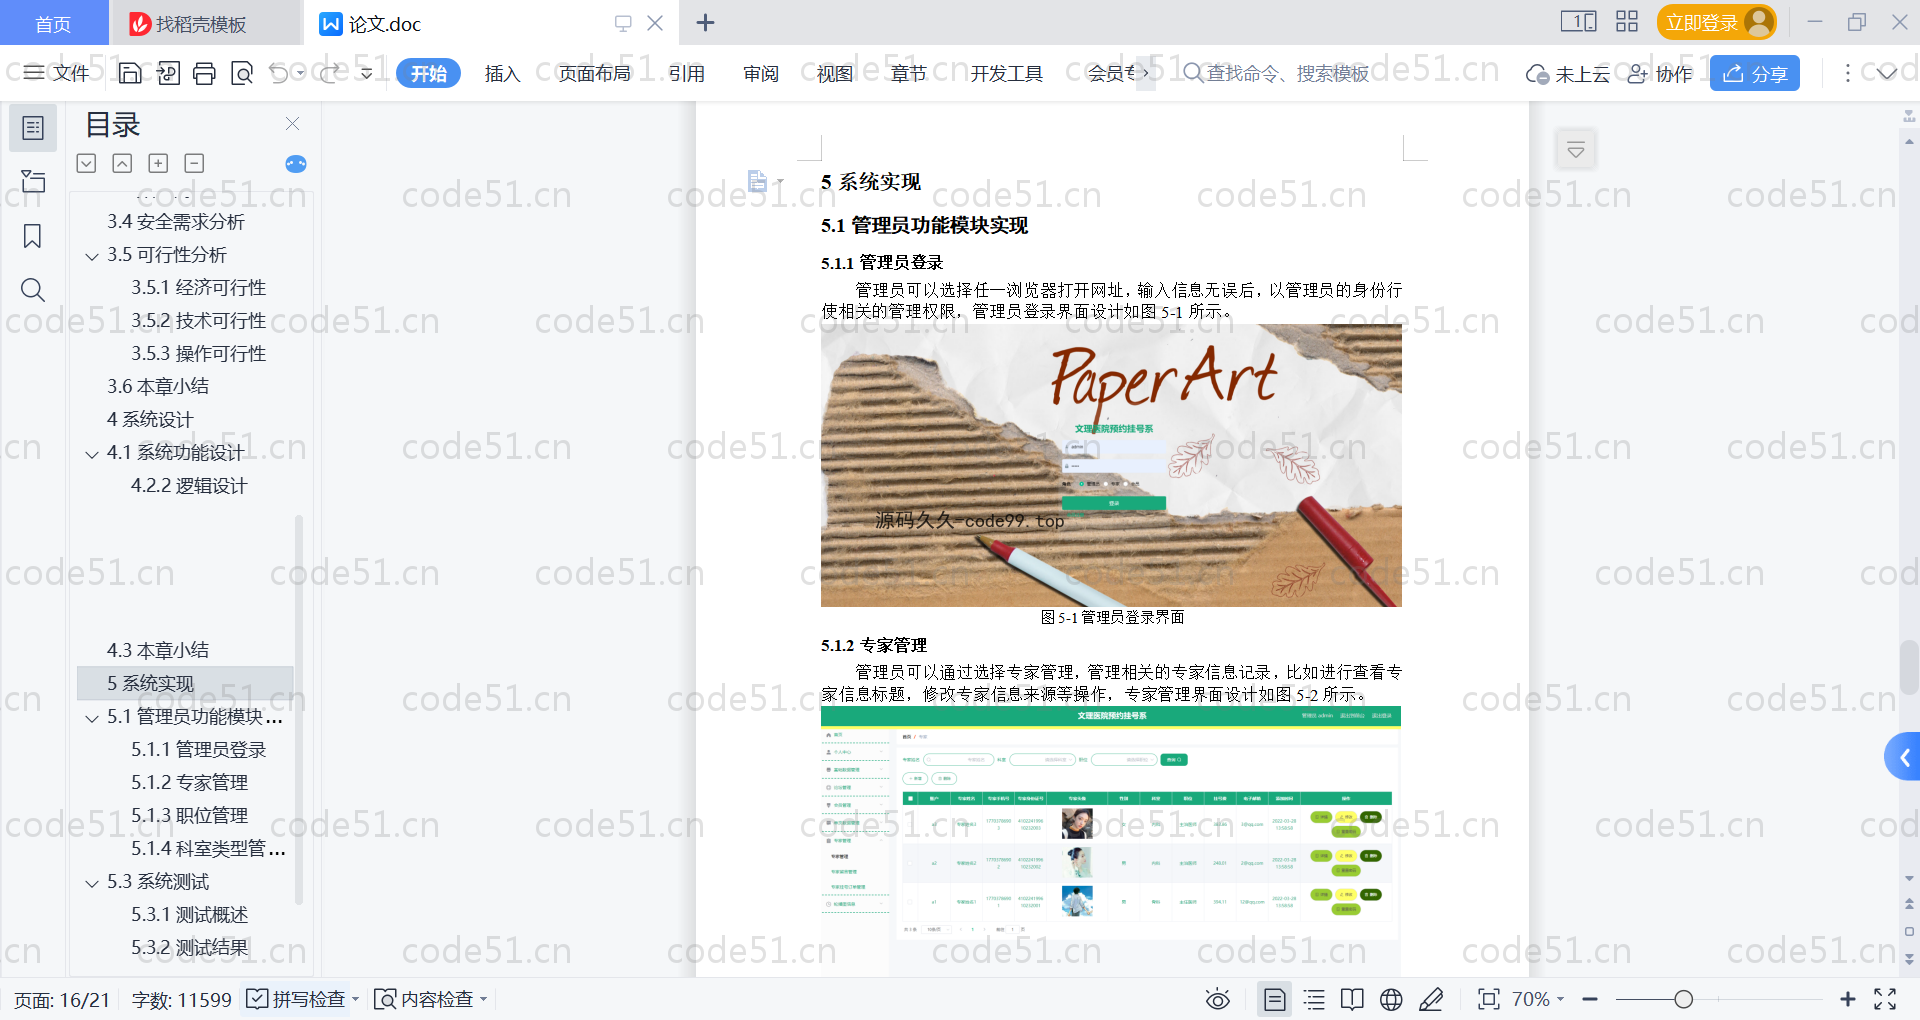Screen dimensions: 1920x1020
Task: Open print preview icon
Action: 241,73
